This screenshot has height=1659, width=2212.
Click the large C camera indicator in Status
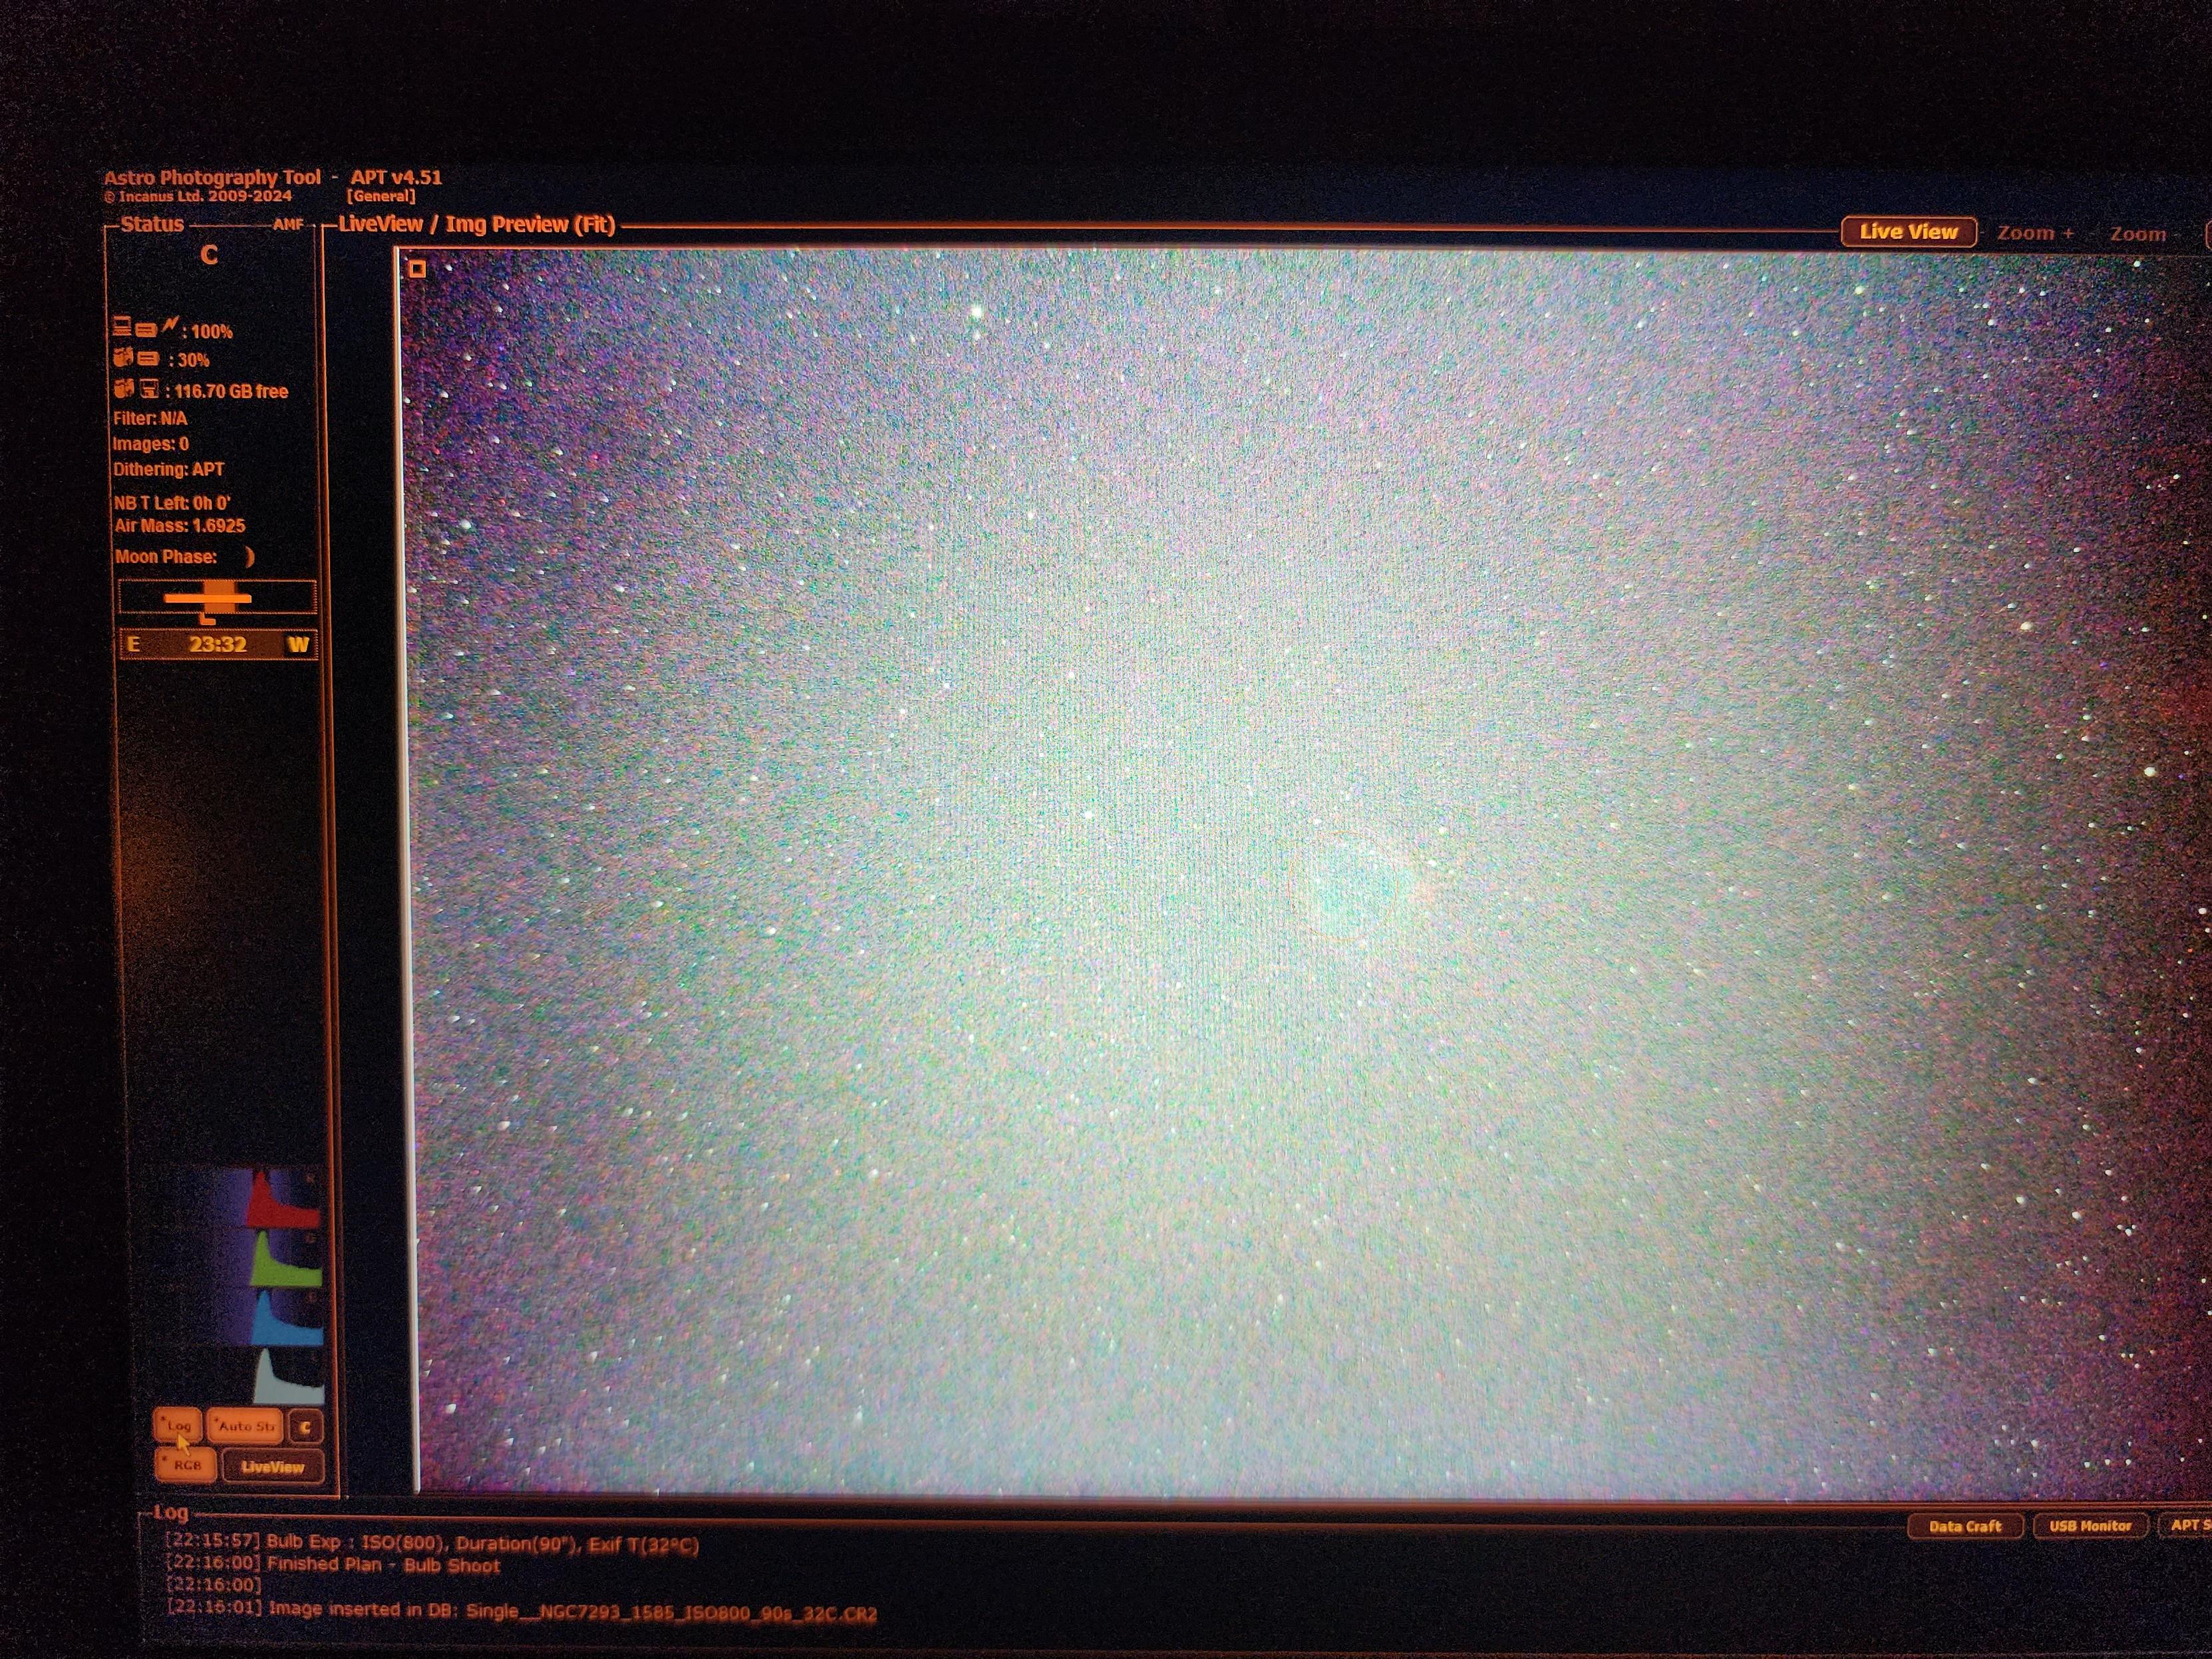[x=209, y=256]
